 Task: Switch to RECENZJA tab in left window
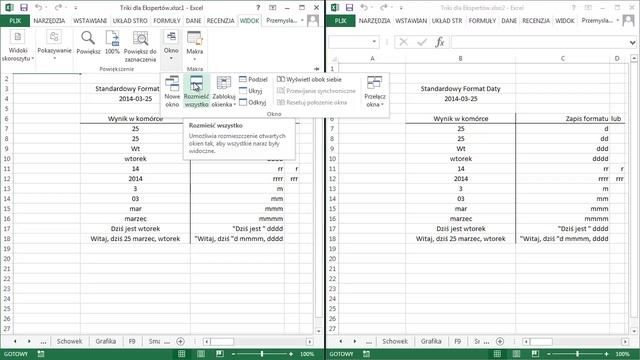click(220, 21)
